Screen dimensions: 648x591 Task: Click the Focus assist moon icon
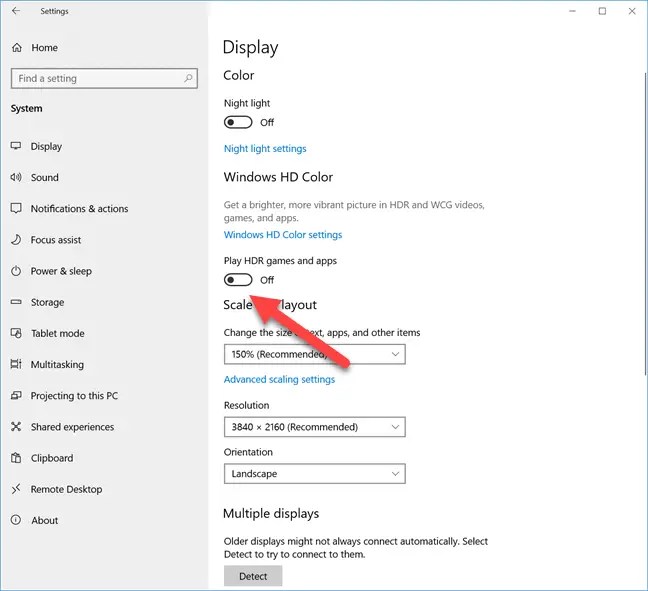click(x=16, y=240)
